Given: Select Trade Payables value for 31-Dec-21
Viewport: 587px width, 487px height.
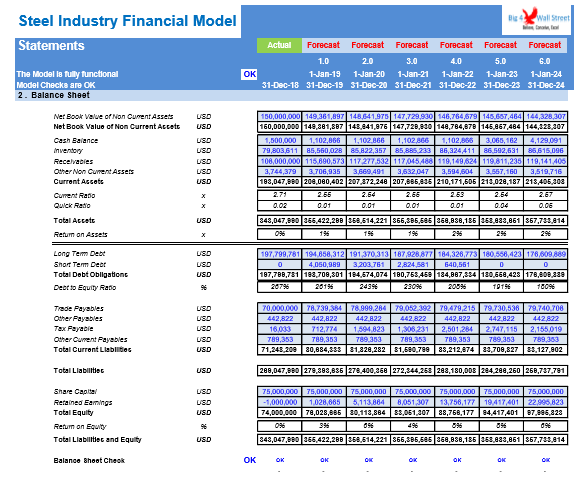Looking at the screenshot, I should click(x=413, y=308).
